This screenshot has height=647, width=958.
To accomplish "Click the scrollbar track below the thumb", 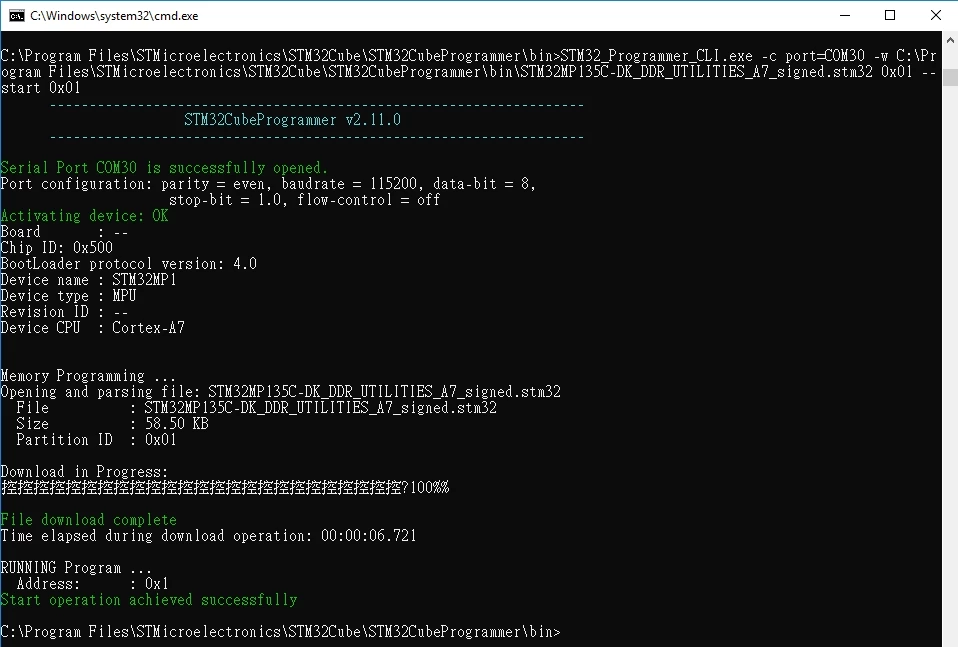I will [950, 367].
